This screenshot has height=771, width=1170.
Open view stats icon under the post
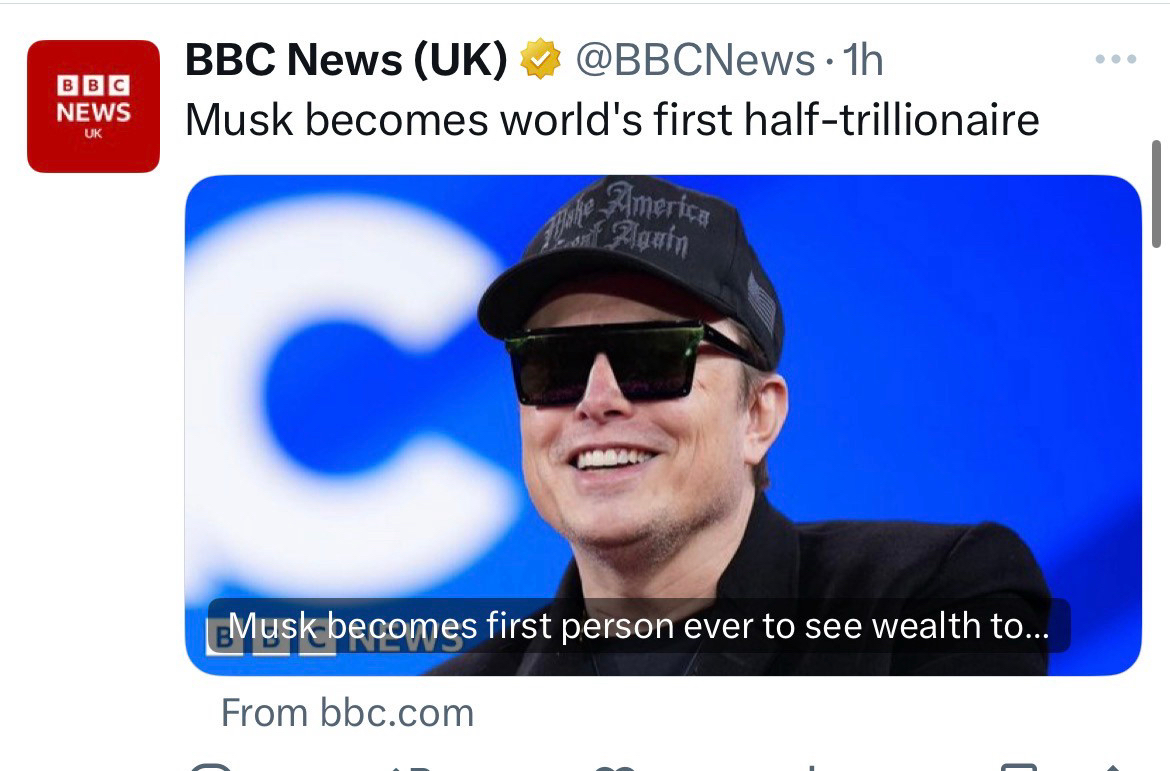coord(810,767)
